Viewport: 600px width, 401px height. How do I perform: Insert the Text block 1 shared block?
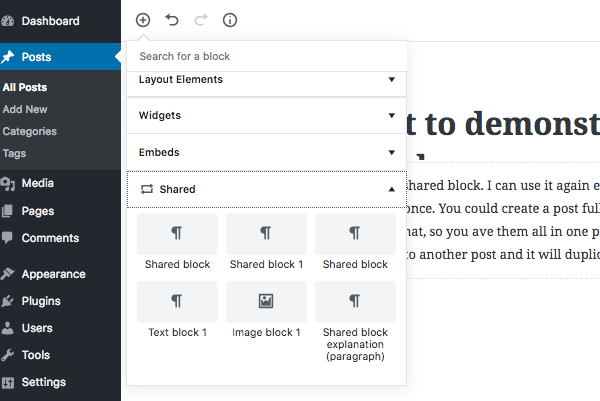click(178, 310)
